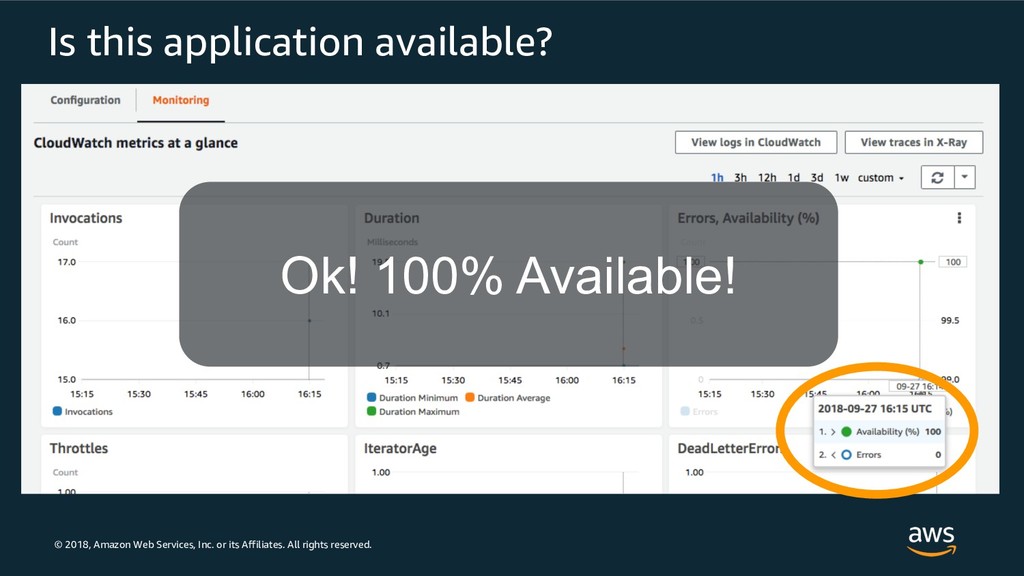Click the 100 value label on availability axis
The height and width of the screenshot is (576, 1024).
click(x=953, y=262)
